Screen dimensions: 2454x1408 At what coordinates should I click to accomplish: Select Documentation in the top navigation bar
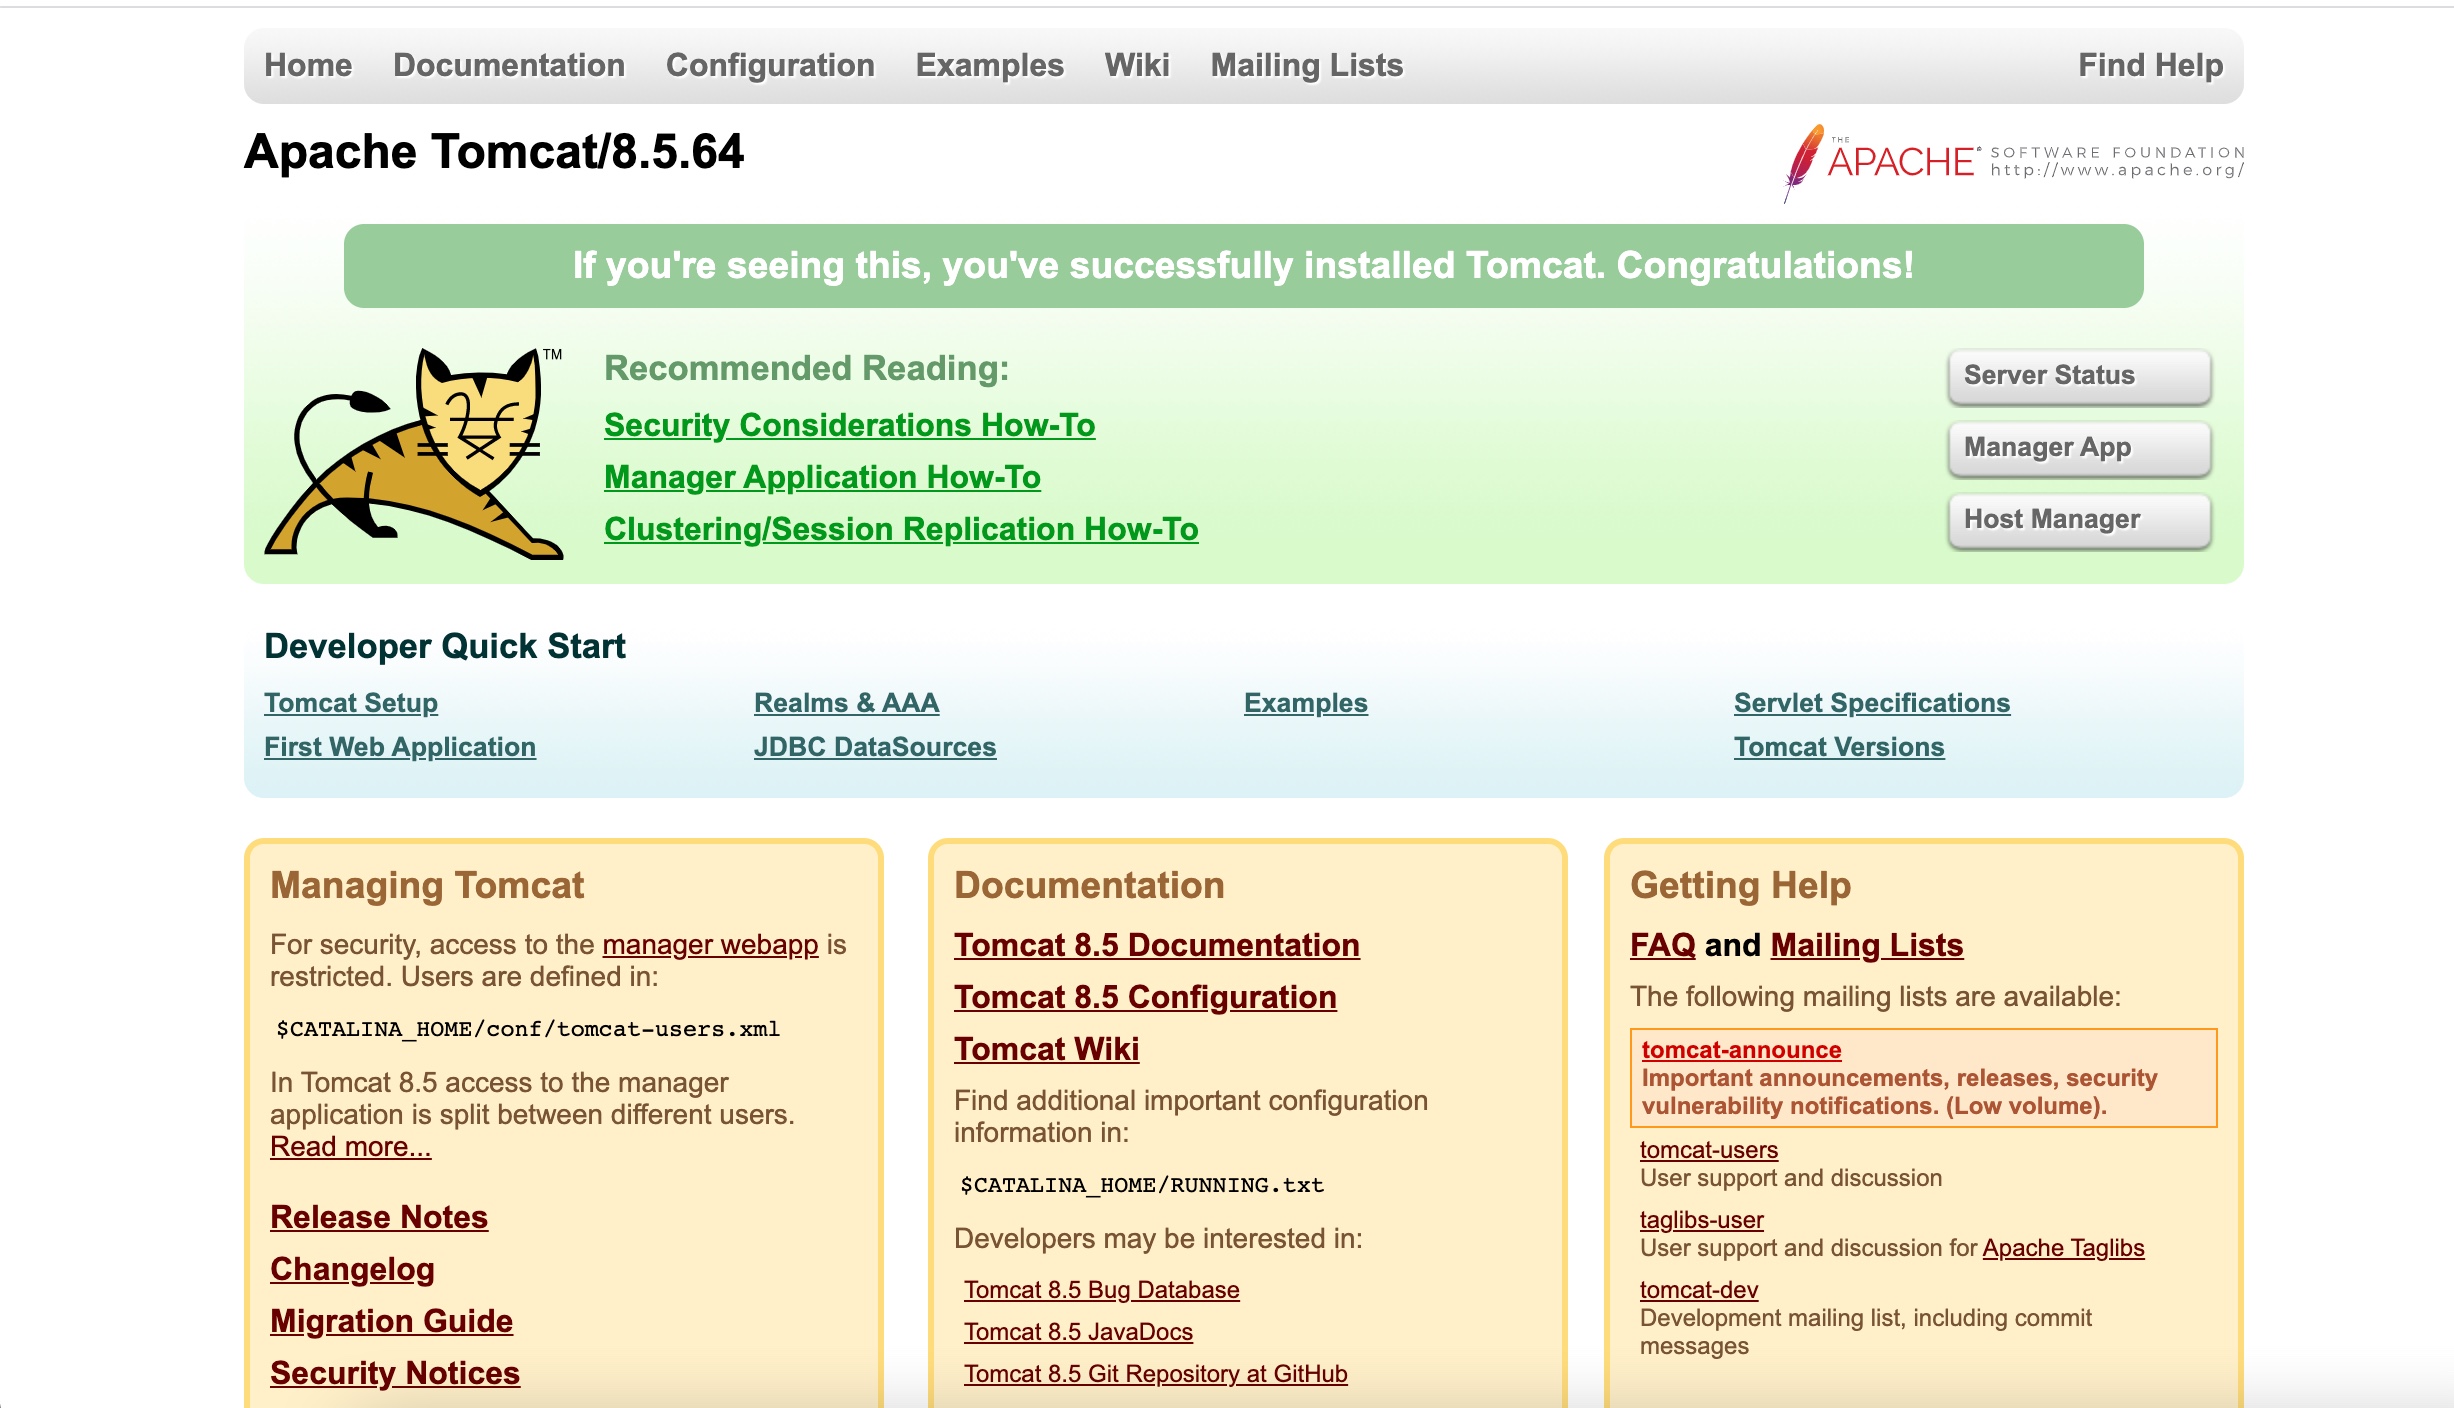point(508,66)
